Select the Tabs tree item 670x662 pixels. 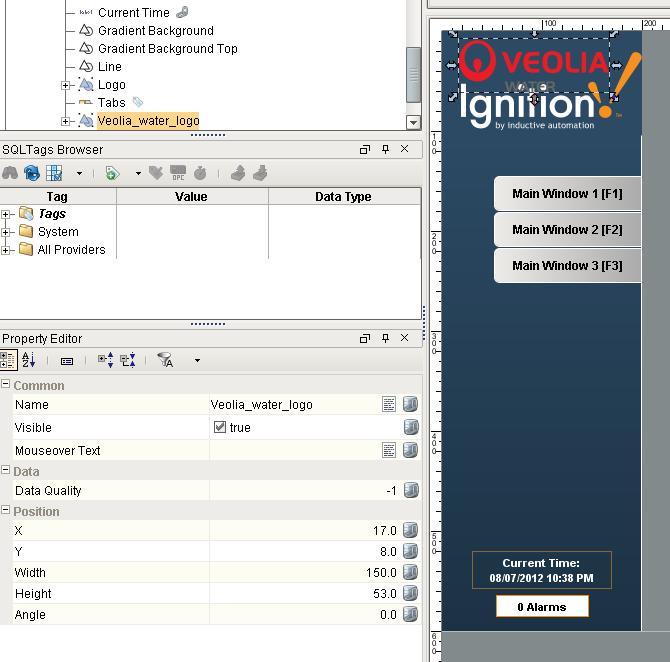coord(112,103)
